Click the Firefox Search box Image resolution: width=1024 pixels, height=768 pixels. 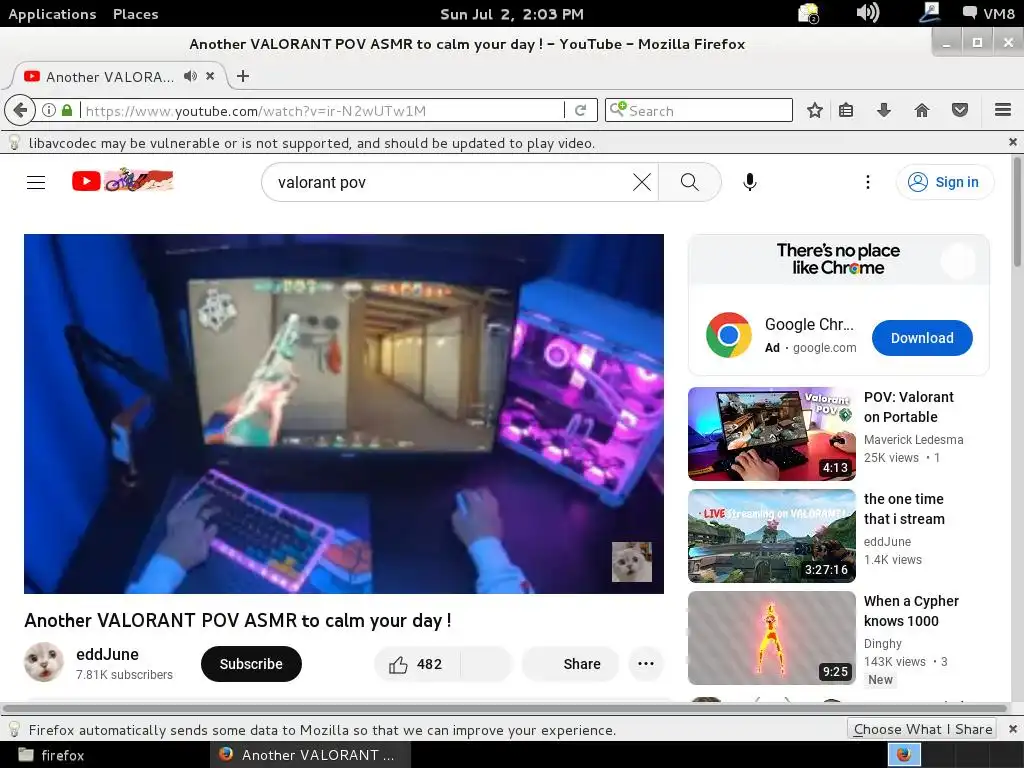(x=699, y=110)
